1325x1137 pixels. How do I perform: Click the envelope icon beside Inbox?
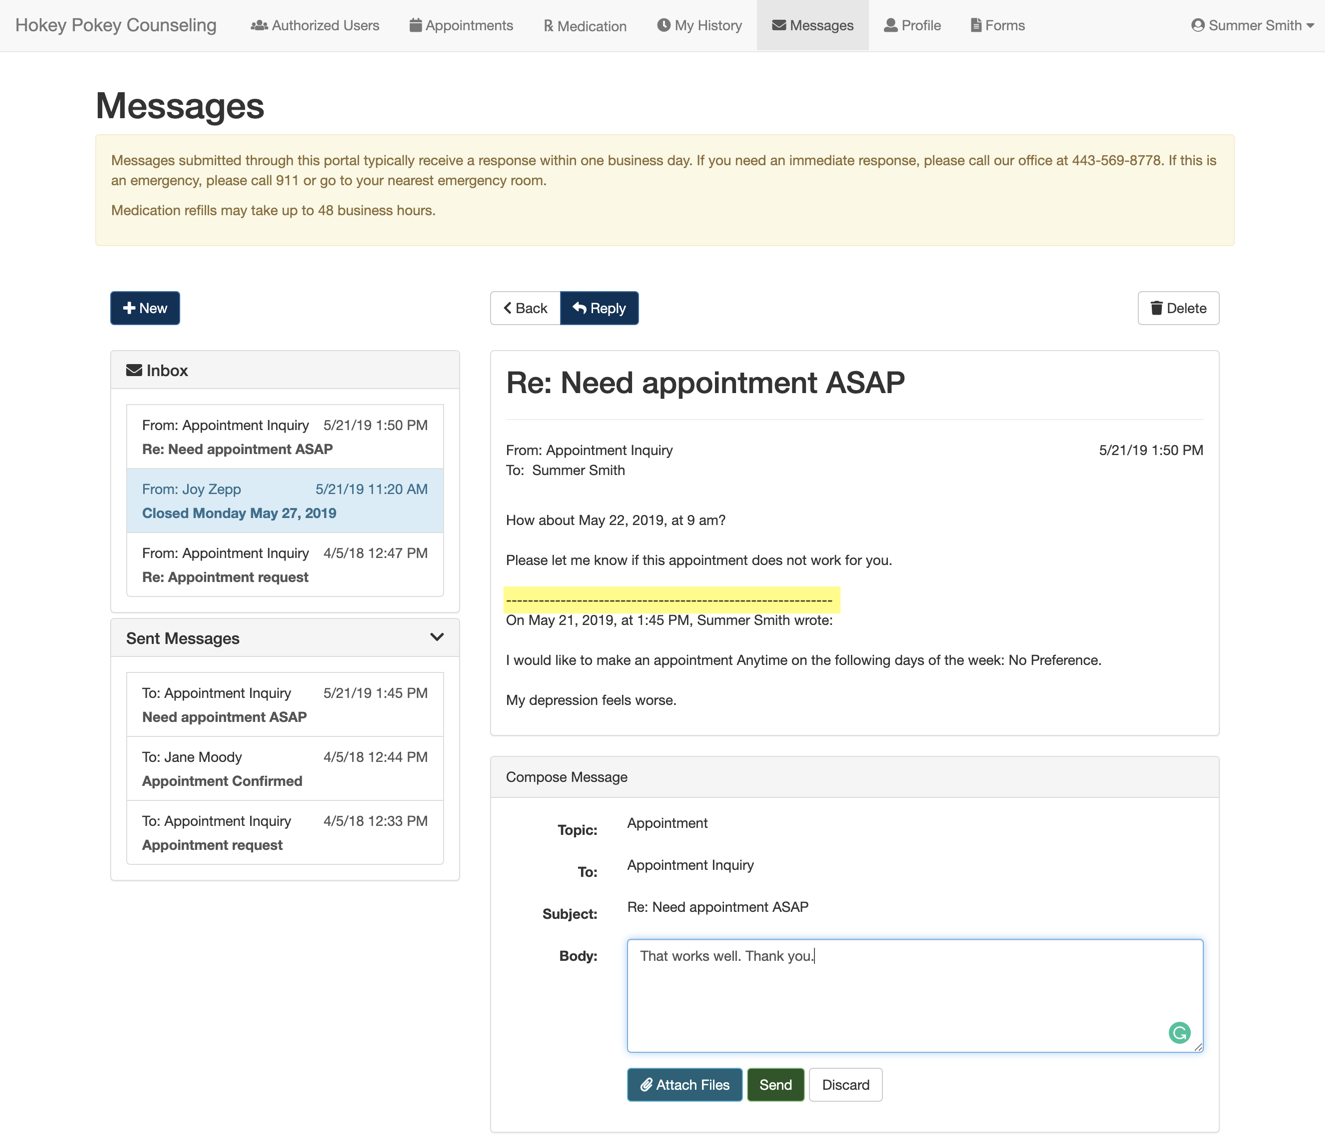point(134,370)
